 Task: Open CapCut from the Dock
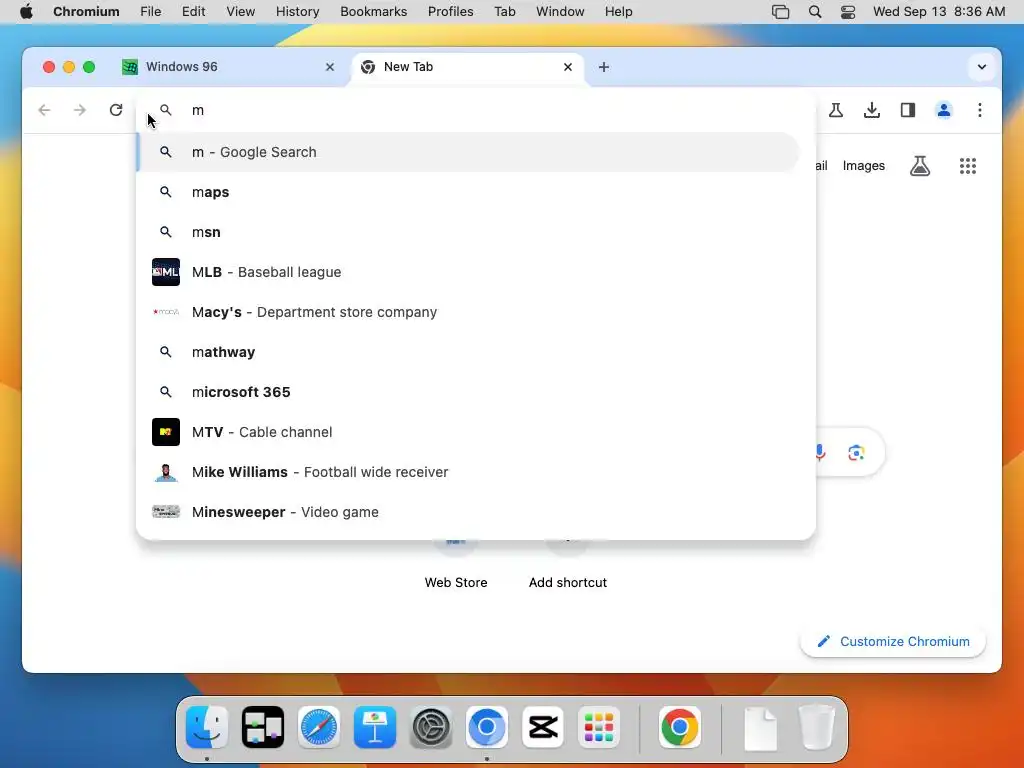(543, 727)
